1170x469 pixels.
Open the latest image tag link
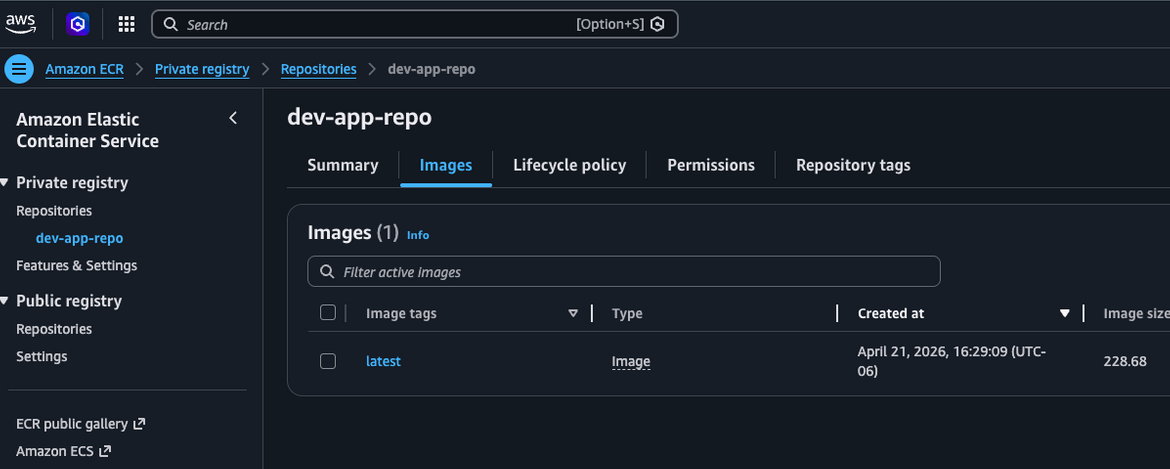pyautogui.click(x=384, y=361)
